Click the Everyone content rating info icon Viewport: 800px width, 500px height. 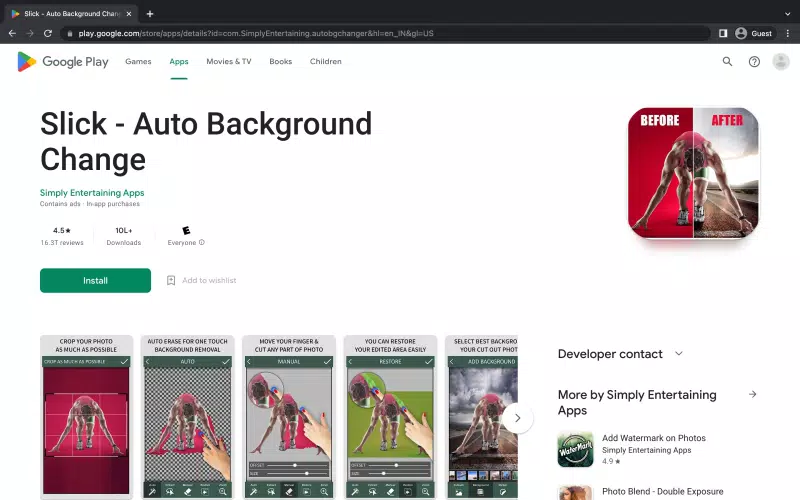[202, 242]
